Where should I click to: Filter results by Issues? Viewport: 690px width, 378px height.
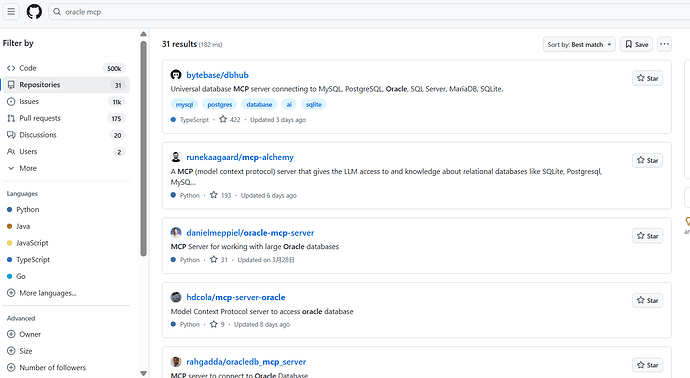pyautogui.click(x=66, y=102)
